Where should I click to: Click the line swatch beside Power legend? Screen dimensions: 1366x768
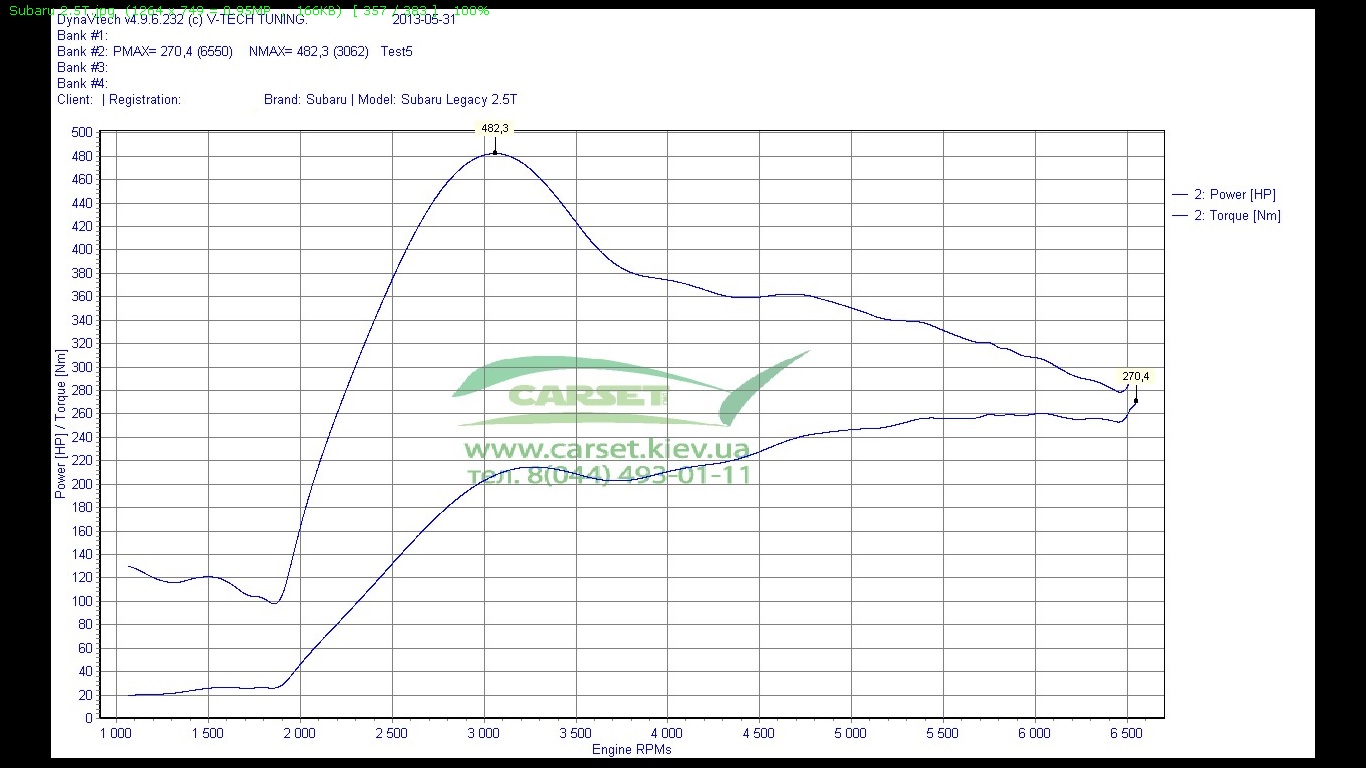pos(1180,195)
